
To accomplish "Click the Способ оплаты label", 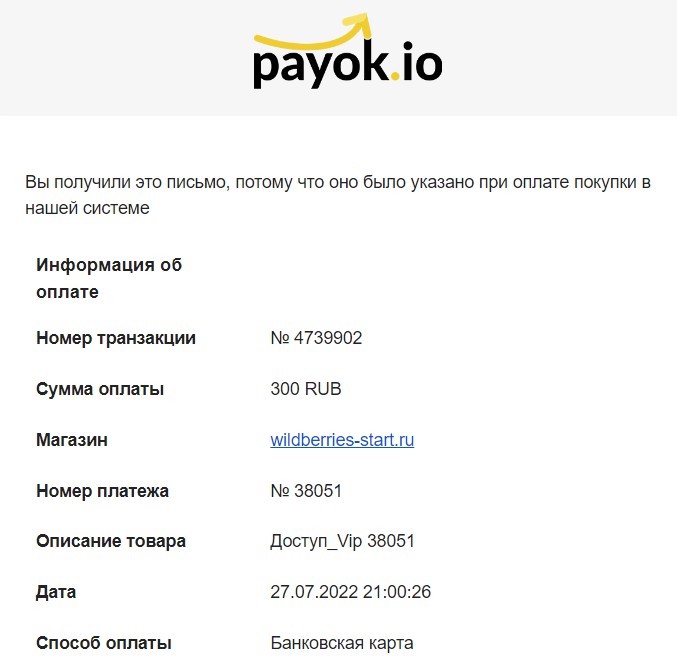I will [104, 643].
